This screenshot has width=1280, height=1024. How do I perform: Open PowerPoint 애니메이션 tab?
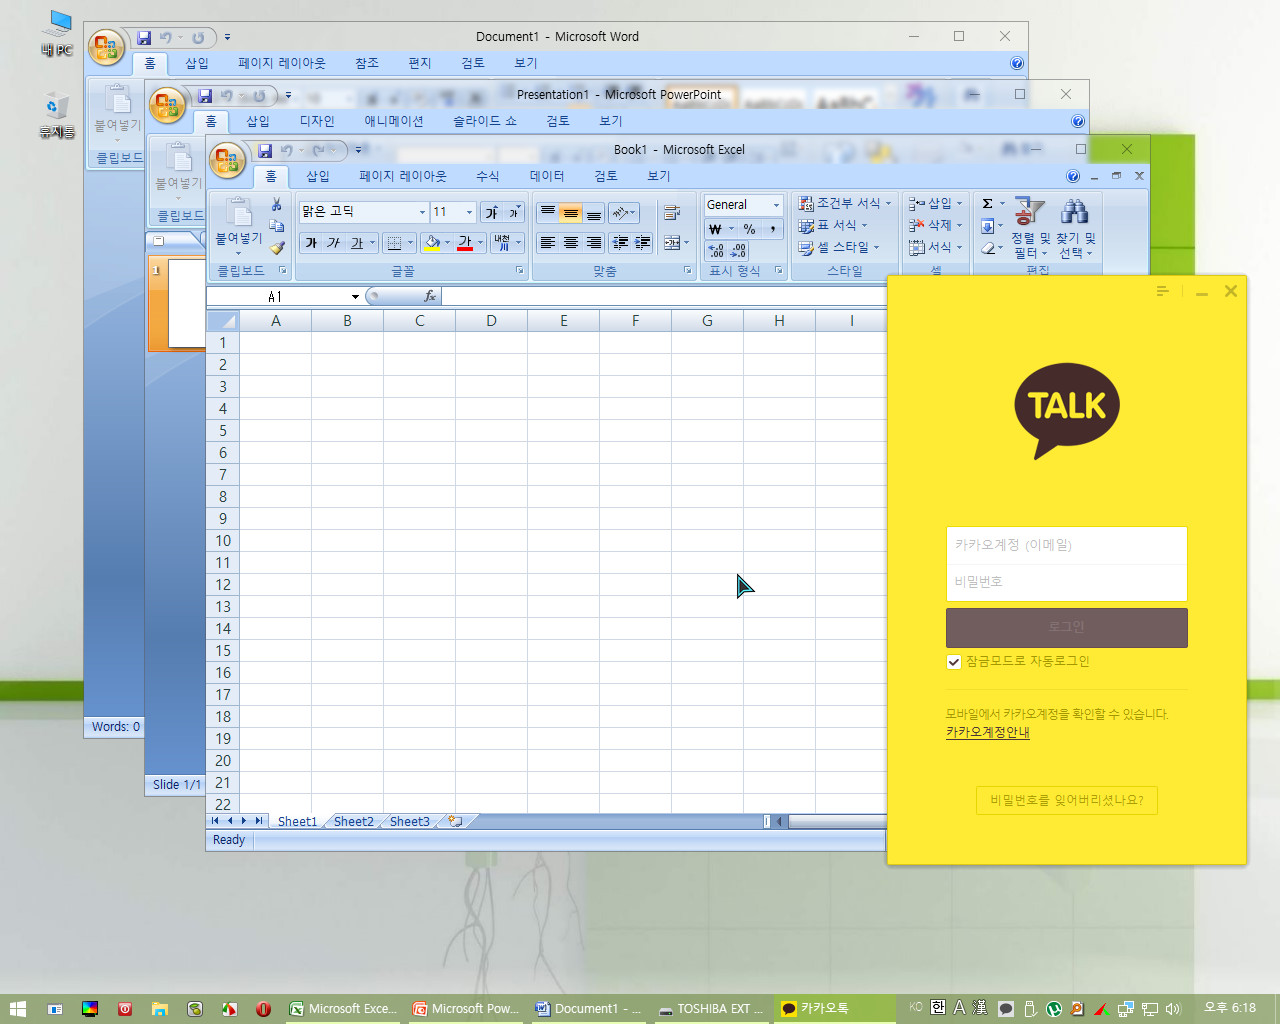(x=394, y=121)
